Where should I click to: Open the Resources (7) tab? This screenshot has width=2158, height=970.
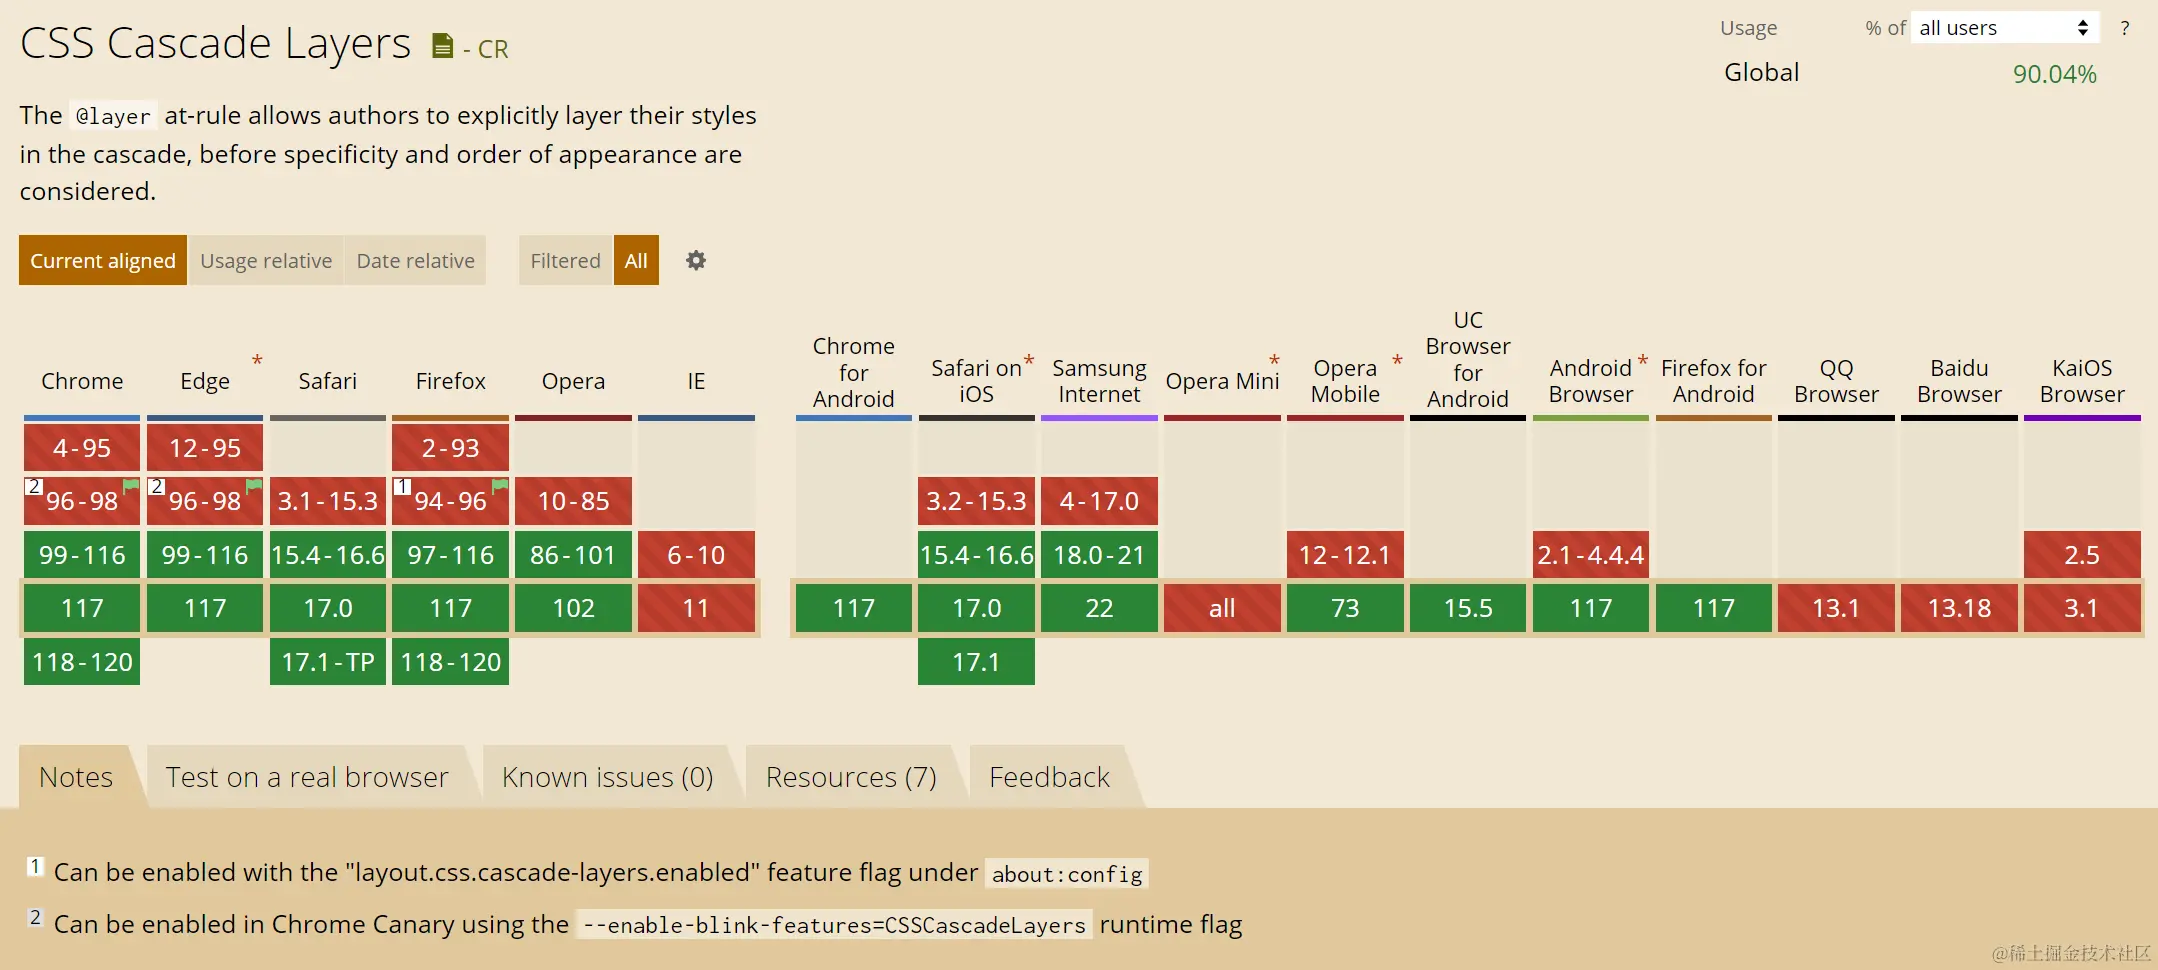851,777
